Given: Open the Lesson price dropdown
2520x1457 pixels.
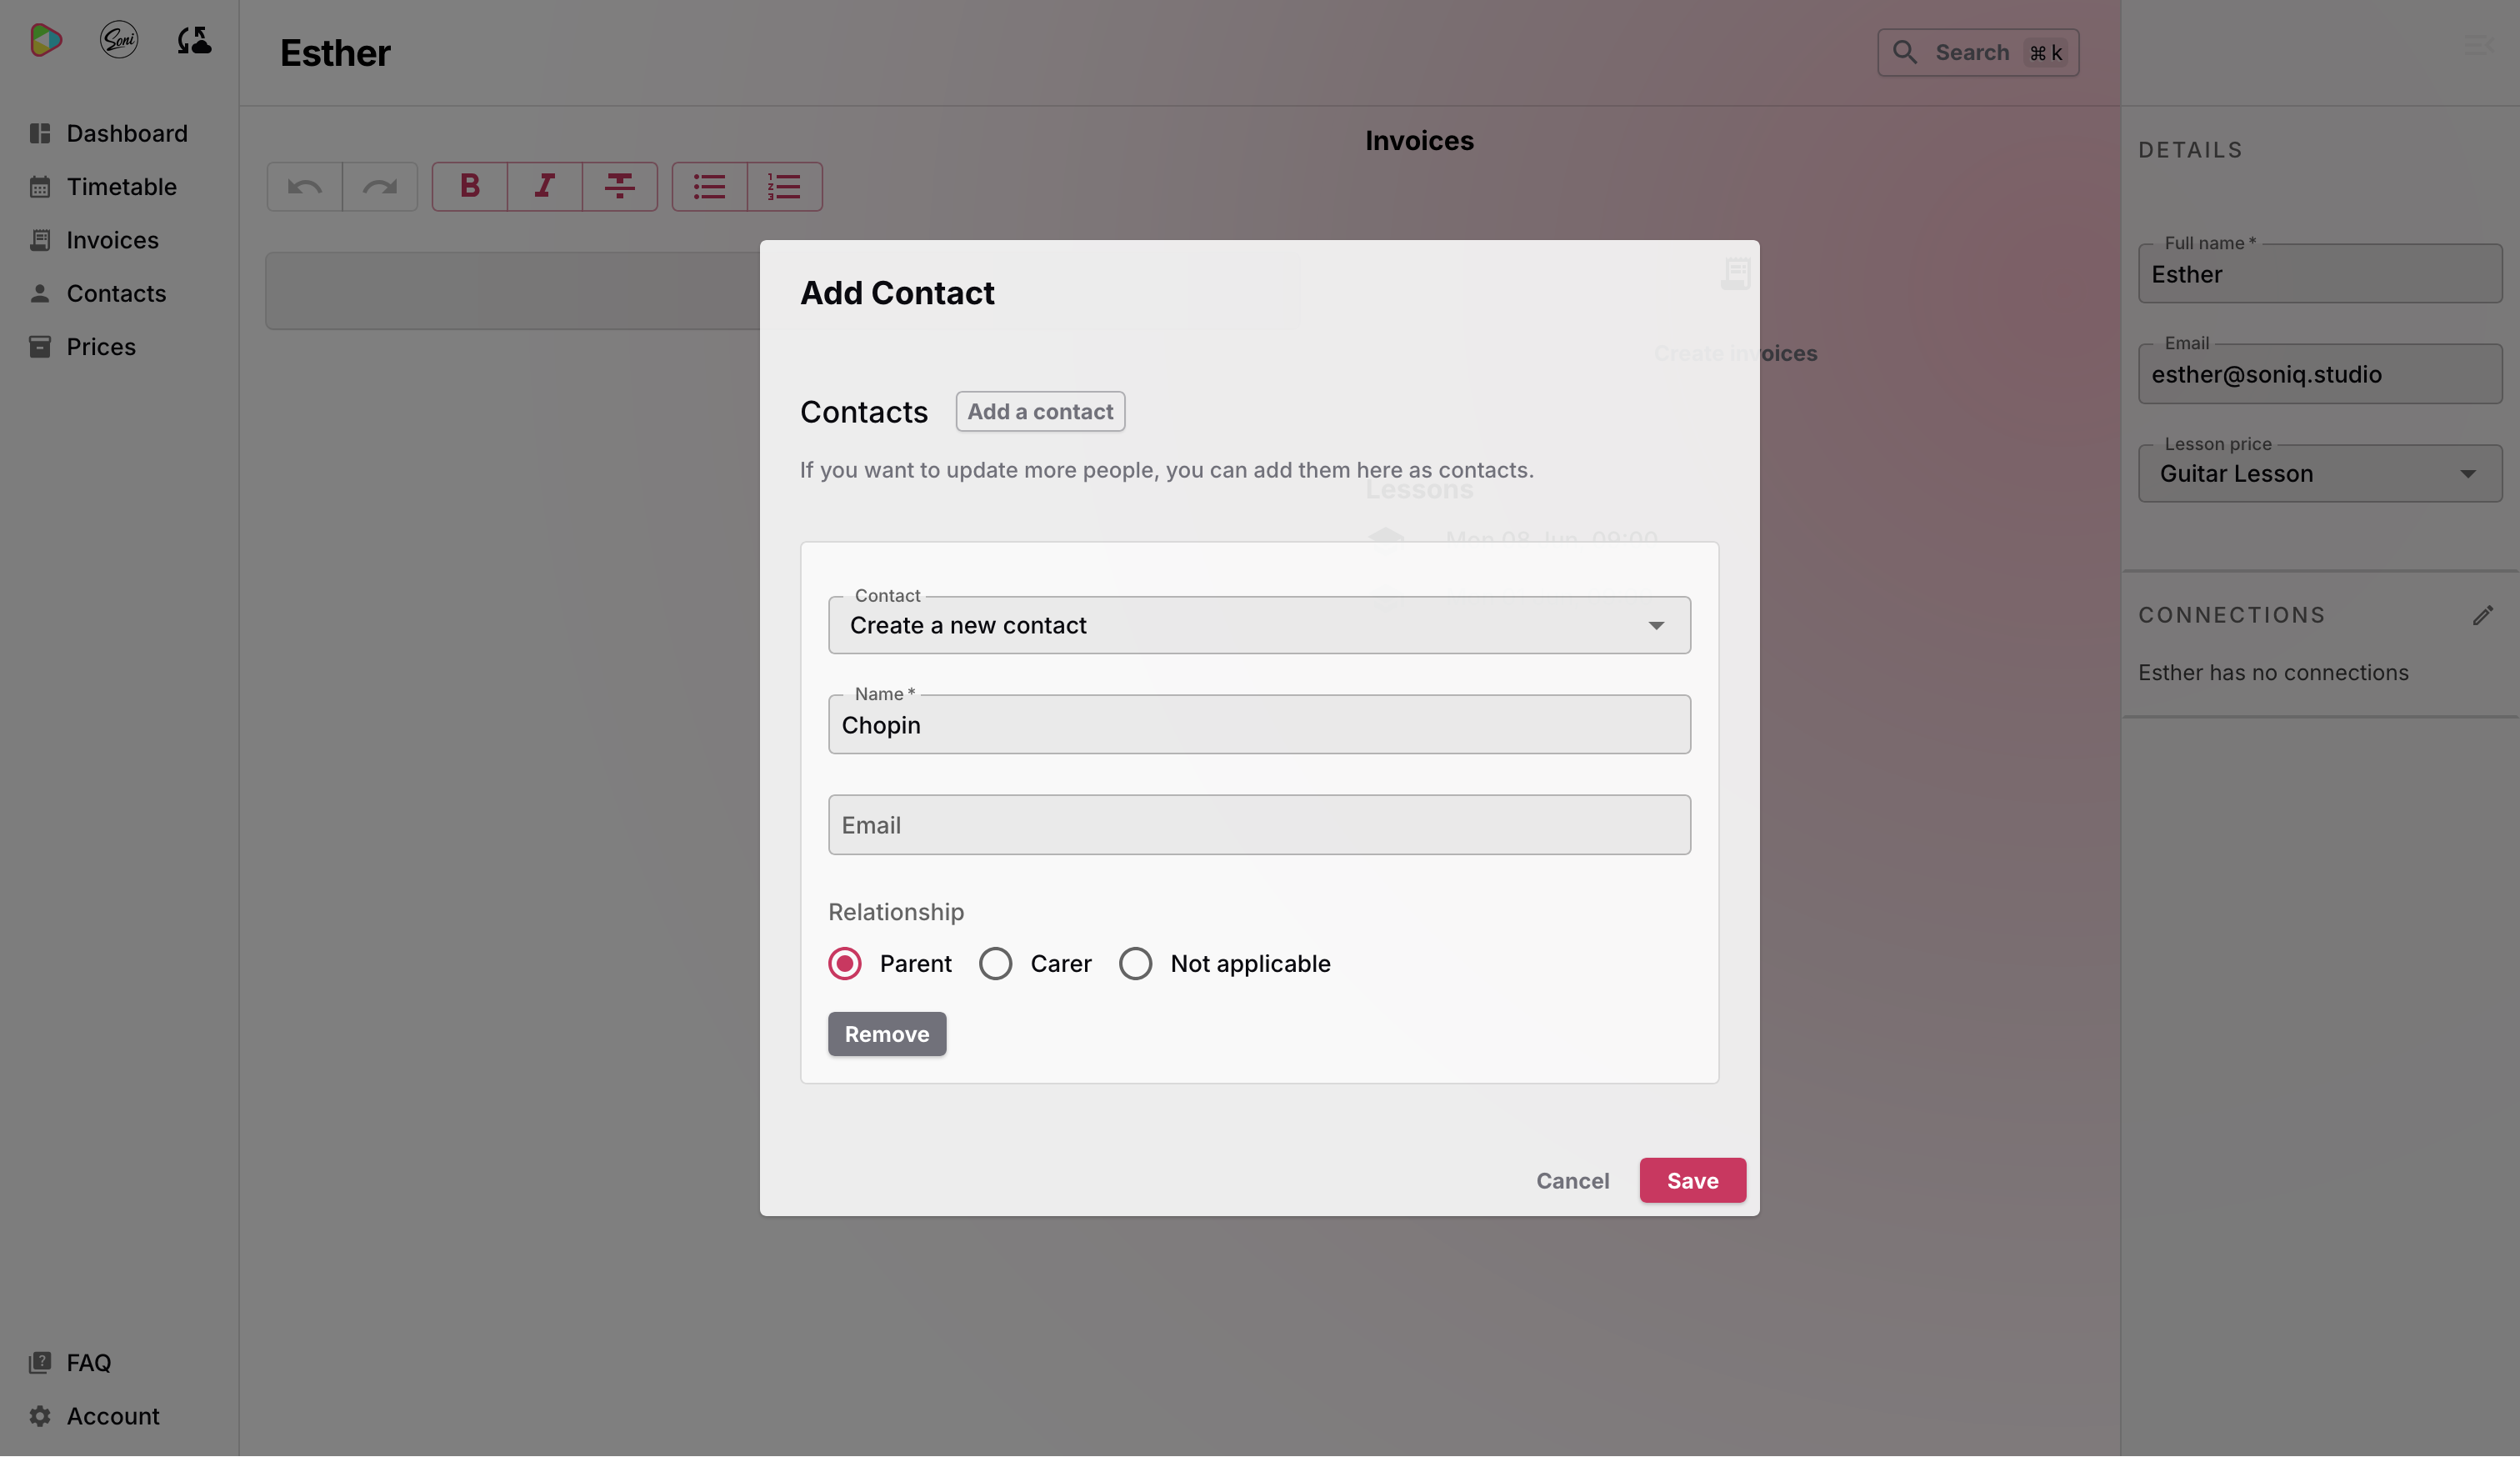Looking at the screenshot, I should coord(2320,474).
